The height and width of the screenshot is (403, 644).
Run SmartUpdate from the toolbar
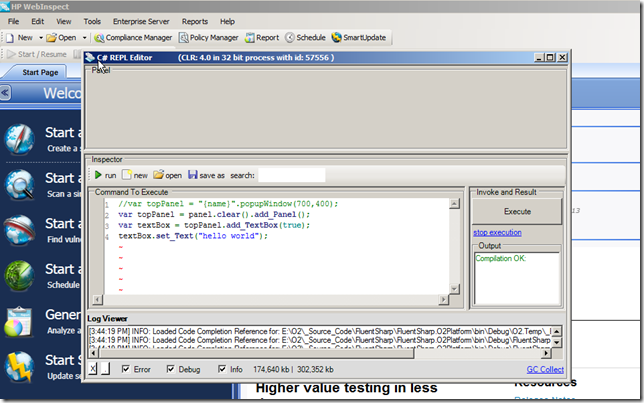click(357, 38)
